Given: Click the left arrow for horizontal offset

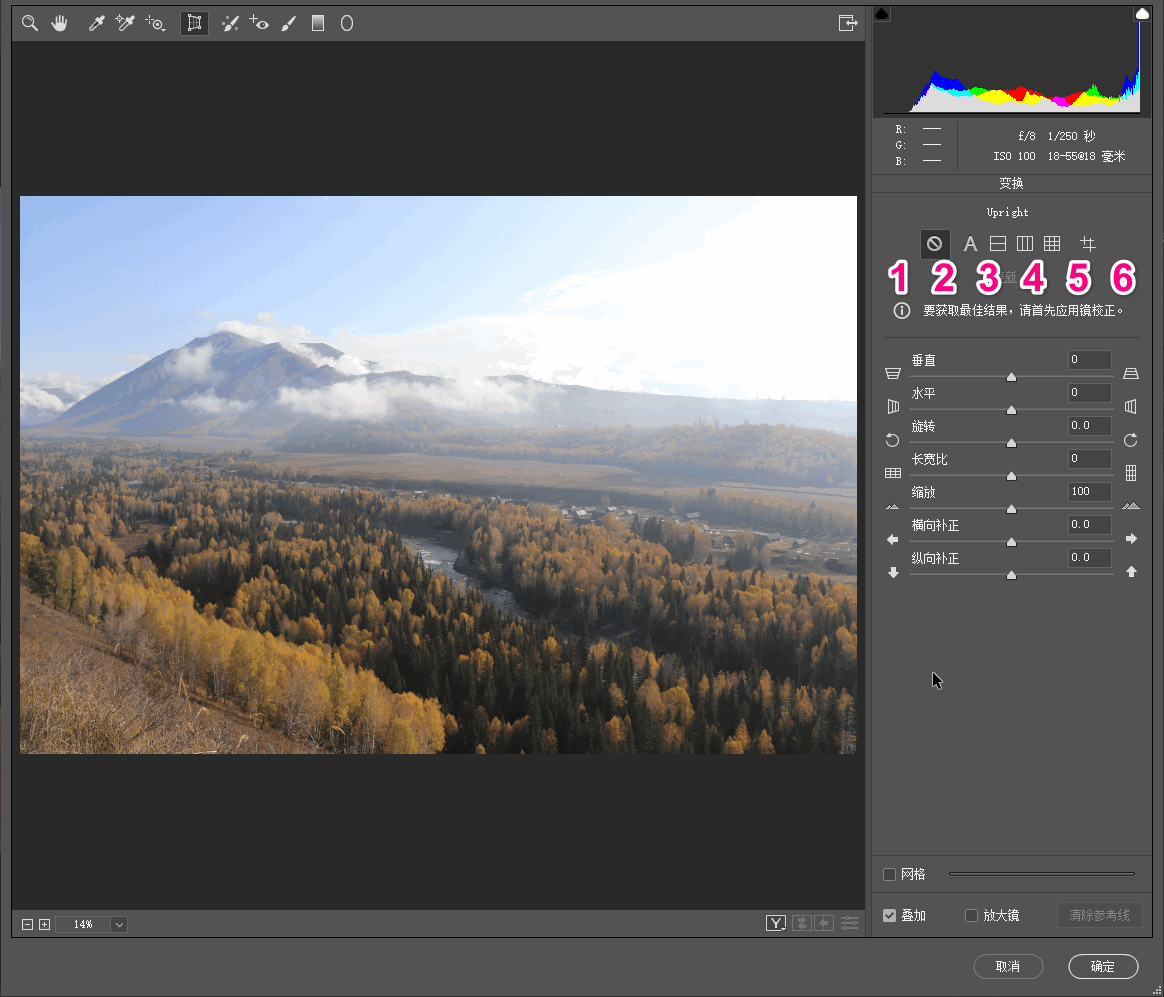Looking at the screenshot, I should pyautogui.click(x=893, y=539).
